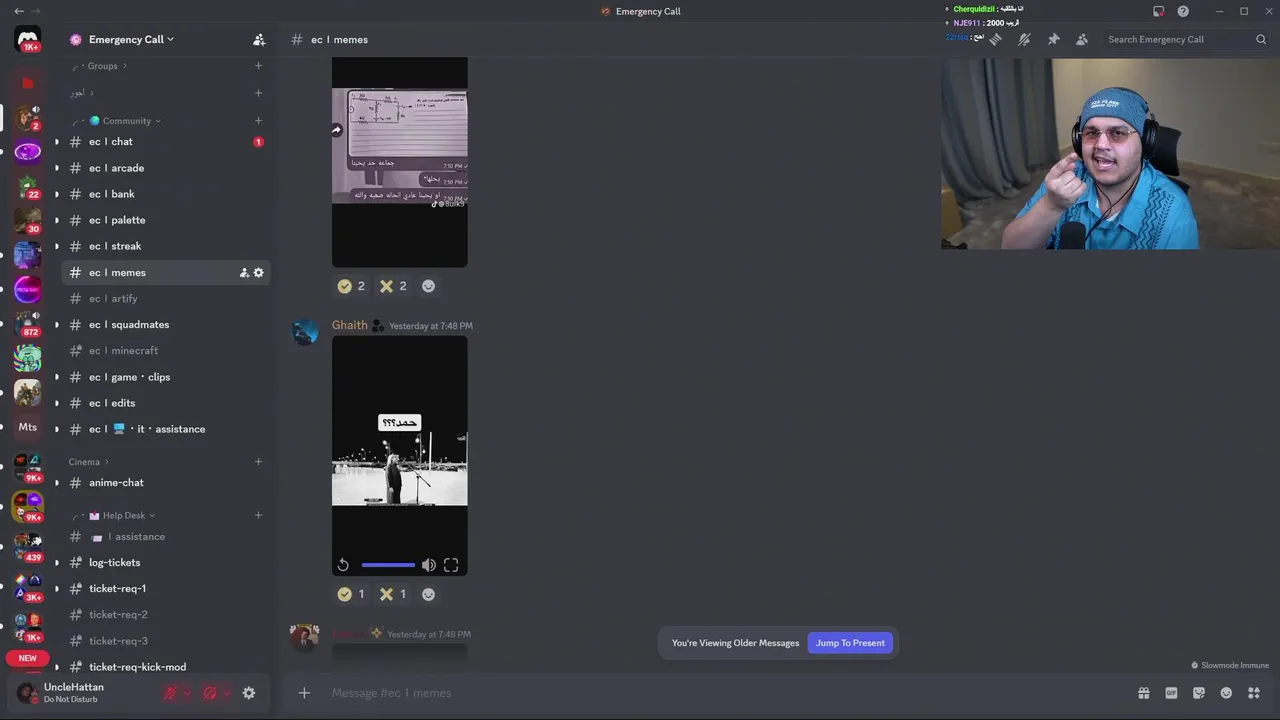Screen dimensions: 1280x720
Task: Expand threads arrow beside ticket-req-1
Action: coord(56,589)
